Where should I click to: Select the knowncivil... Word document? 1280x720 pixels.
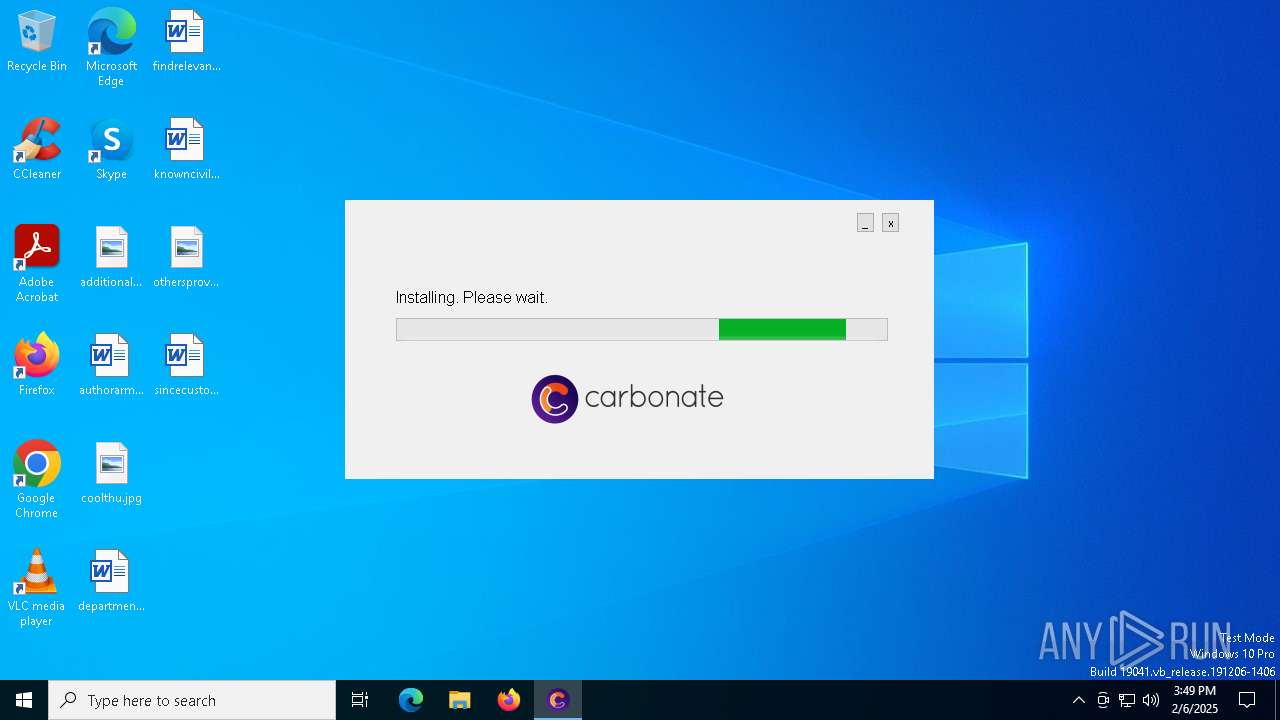(x=186, y=149)
